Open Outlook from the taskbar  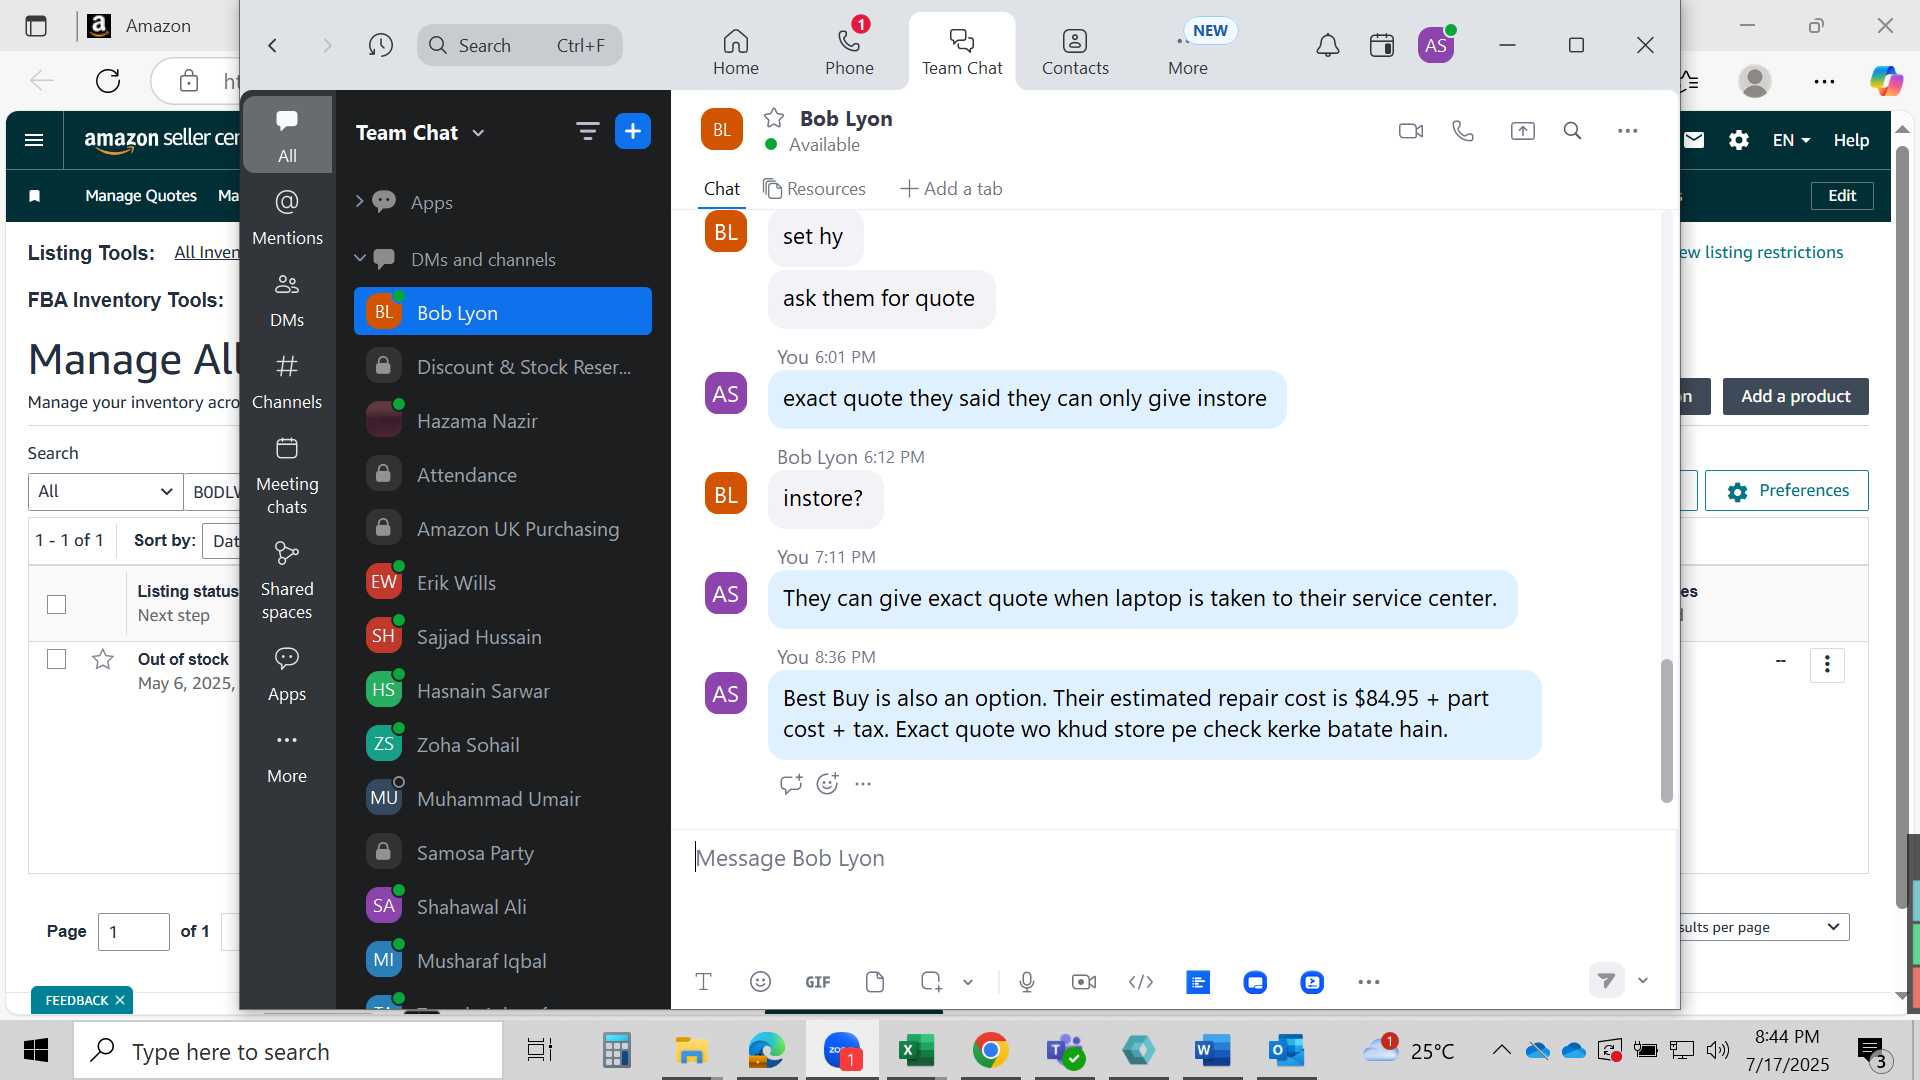(x=1286, y=1050)
